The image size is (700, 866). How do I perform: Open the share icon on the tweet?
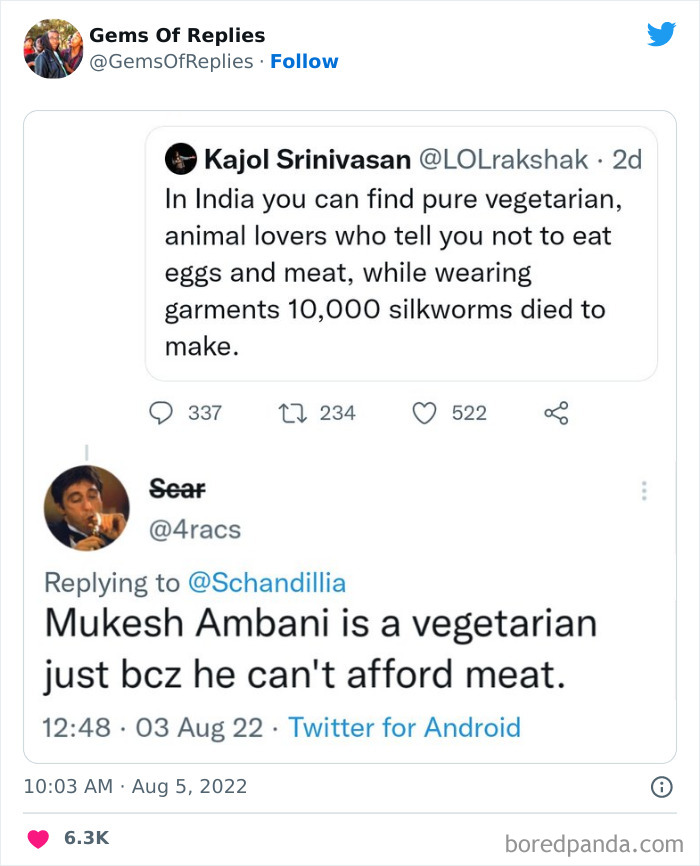click(556, 411)
